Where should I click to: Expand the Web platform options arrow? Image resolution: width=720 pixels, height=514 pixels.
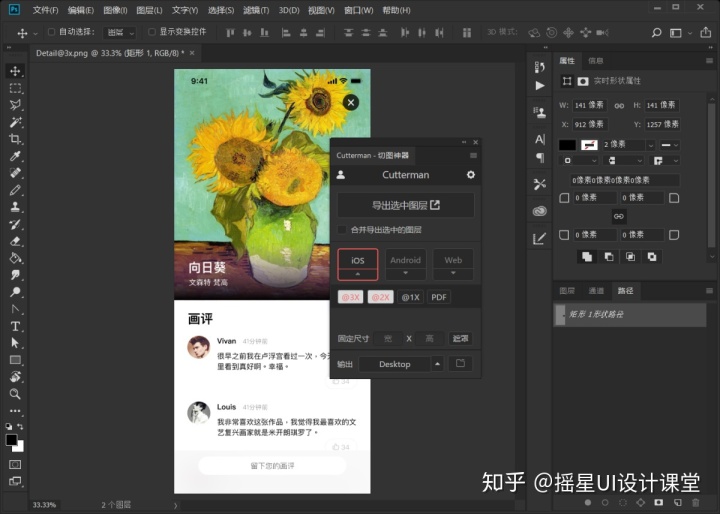(453, 274)
